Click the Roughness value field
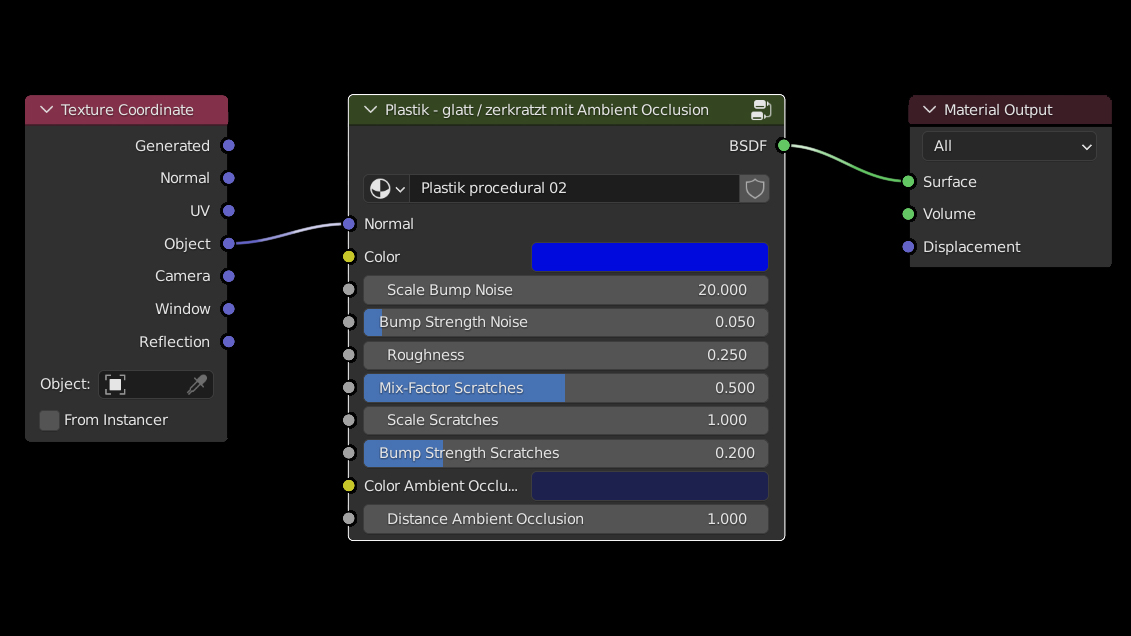The height and width of the screenshot is (636, 1131). (566, 355)
